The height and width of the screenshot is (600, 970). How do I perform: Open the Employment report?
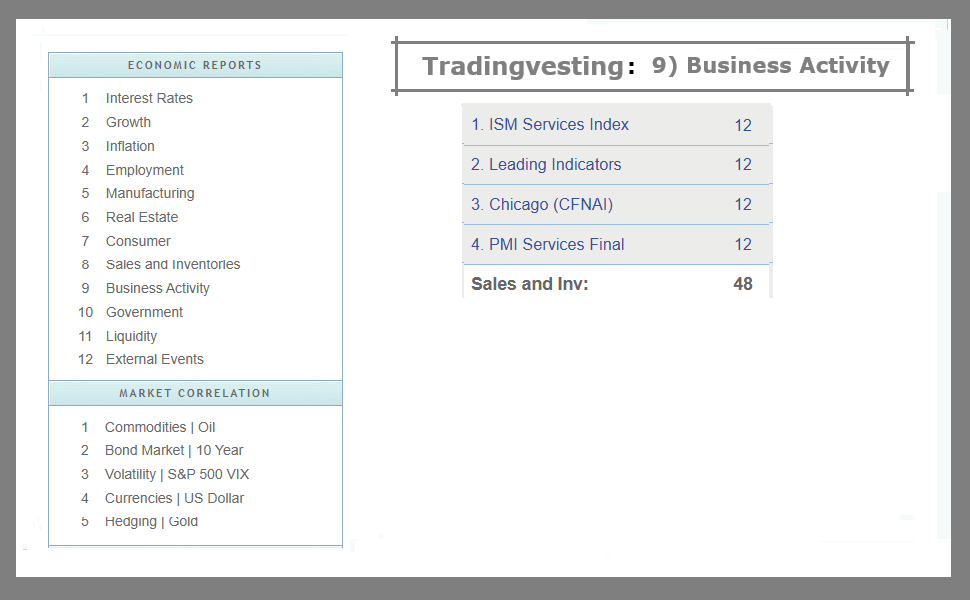point(144,170)
